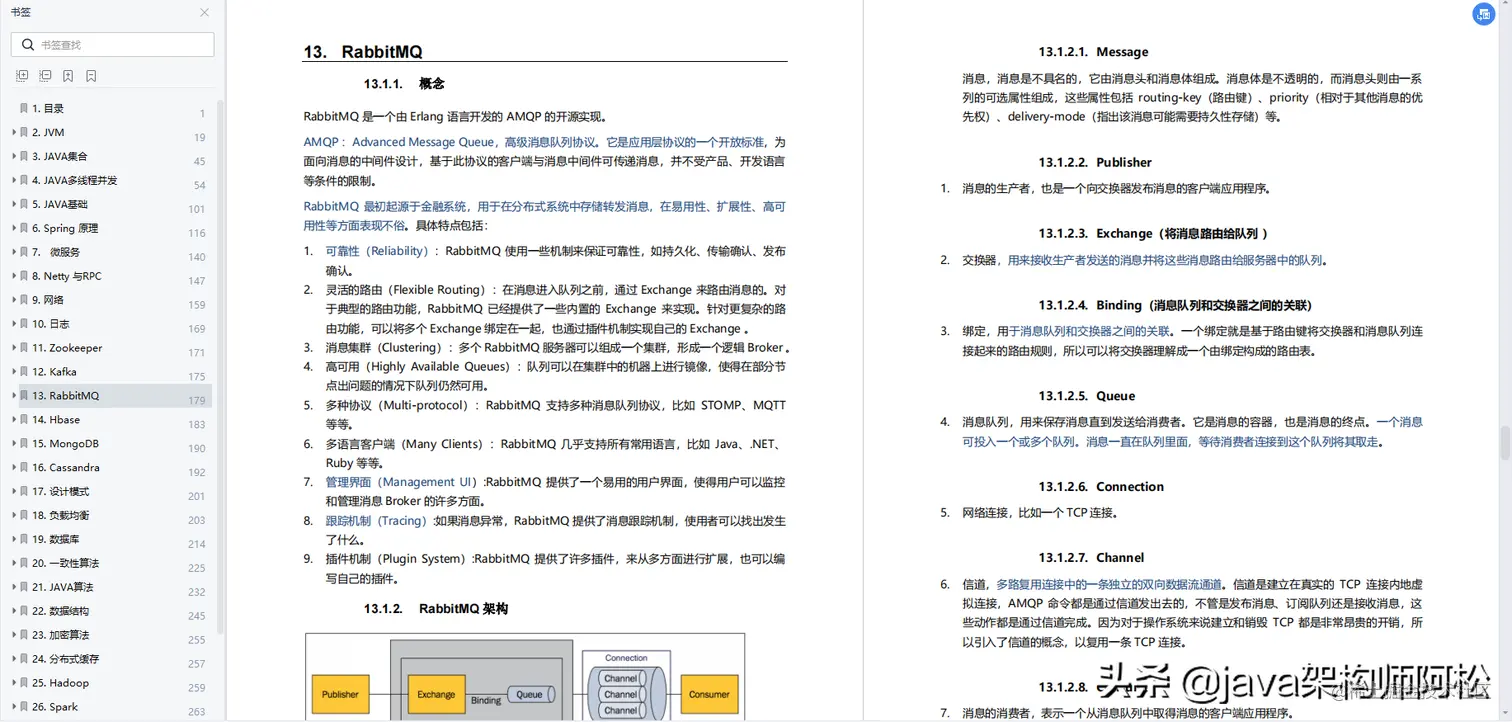Image resolution: width=1512 pixels, height=722 pixels.
Task: Click bookmark icon beside 15. MongoDB
Action: pos(24,444)
